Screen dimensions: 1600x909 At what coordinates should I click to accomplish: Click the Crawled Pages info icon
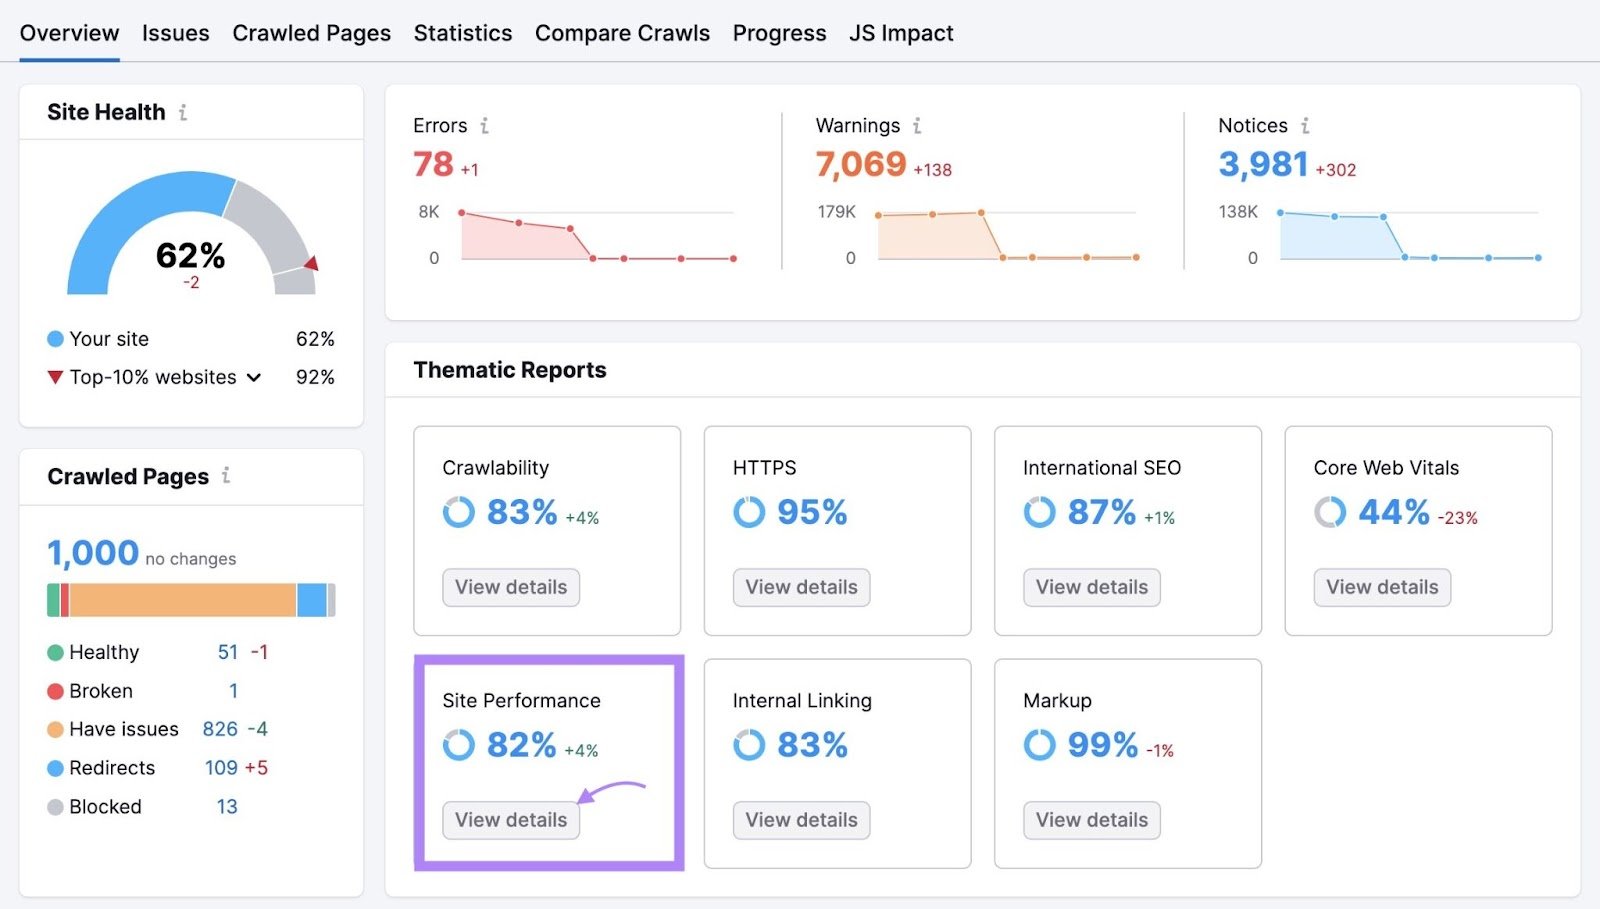tap(227, 477)
